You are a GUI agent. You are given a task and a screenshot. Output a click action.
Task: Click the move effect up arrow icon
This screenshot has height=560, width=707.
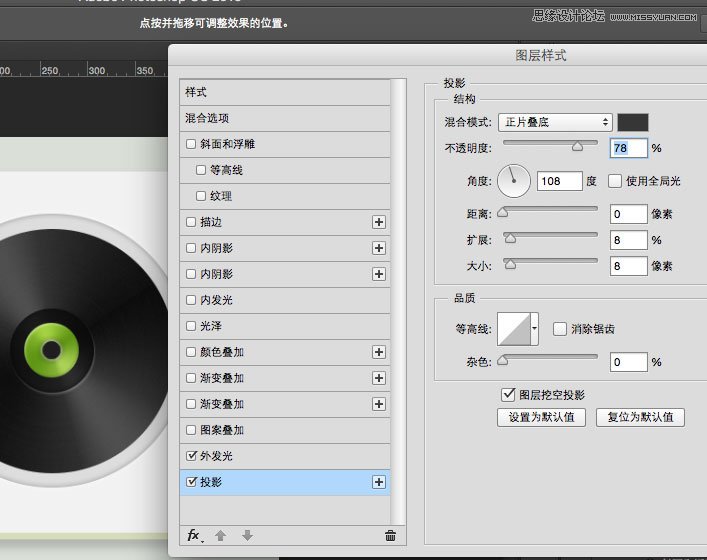coord(220,536)
